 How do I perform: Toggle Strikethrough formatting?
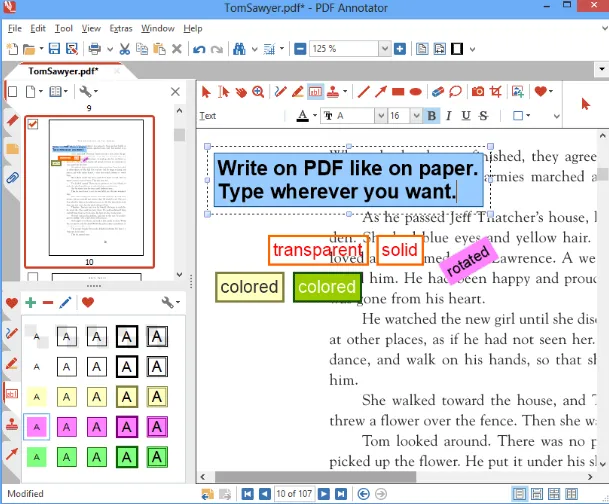click(483, 116)
